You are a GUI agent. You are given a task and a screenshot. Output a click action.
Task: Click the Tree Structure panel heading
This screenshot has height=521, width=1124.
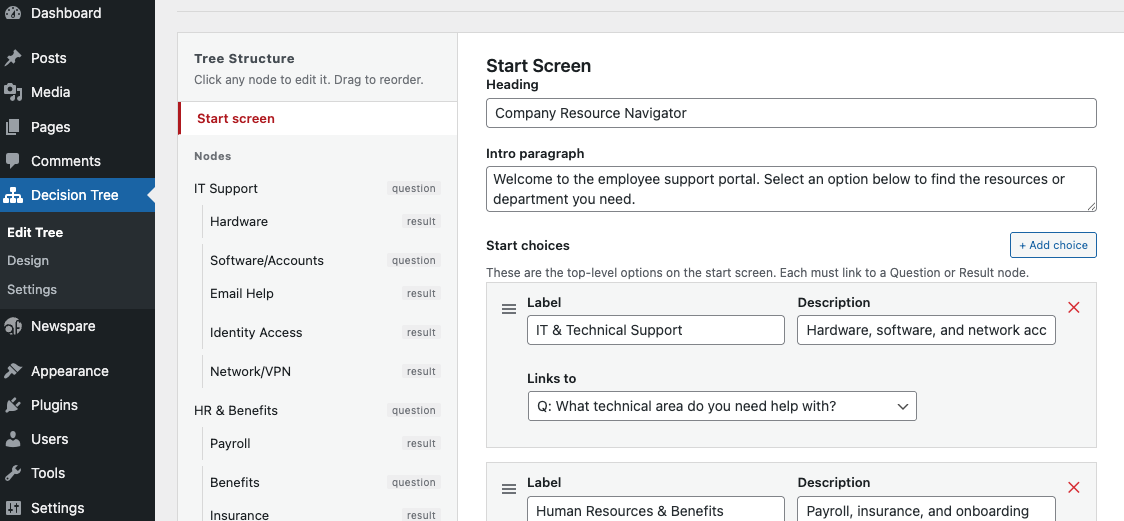click(244, 59)
